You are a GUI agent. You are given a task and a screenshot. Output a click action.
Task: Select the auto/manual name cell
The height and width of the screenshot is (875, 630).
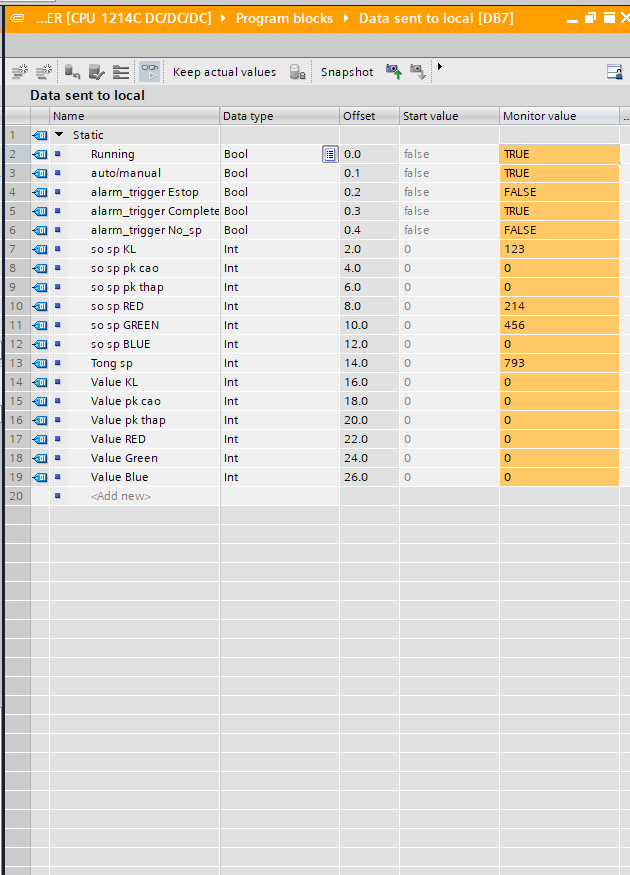tap(126, 173)
